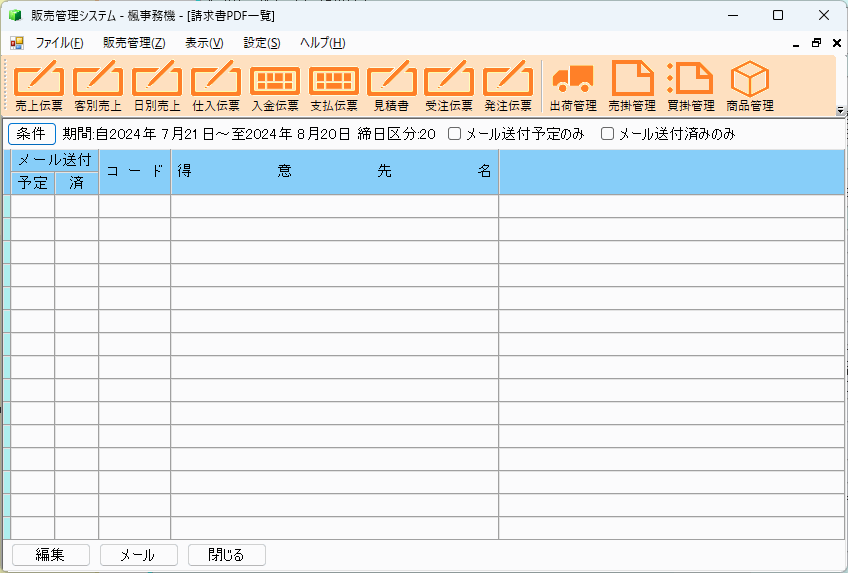Image resolution: width=848 pixels, height=573 pixels.
Task: Click the MDI child window icon beside ファイル
Action: (17, 43)
